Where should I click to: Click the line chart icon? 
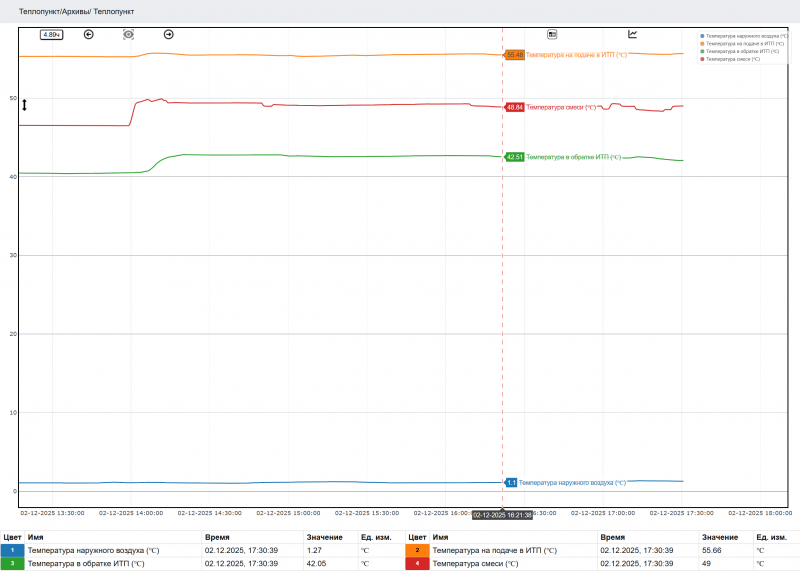pos(632,34)
